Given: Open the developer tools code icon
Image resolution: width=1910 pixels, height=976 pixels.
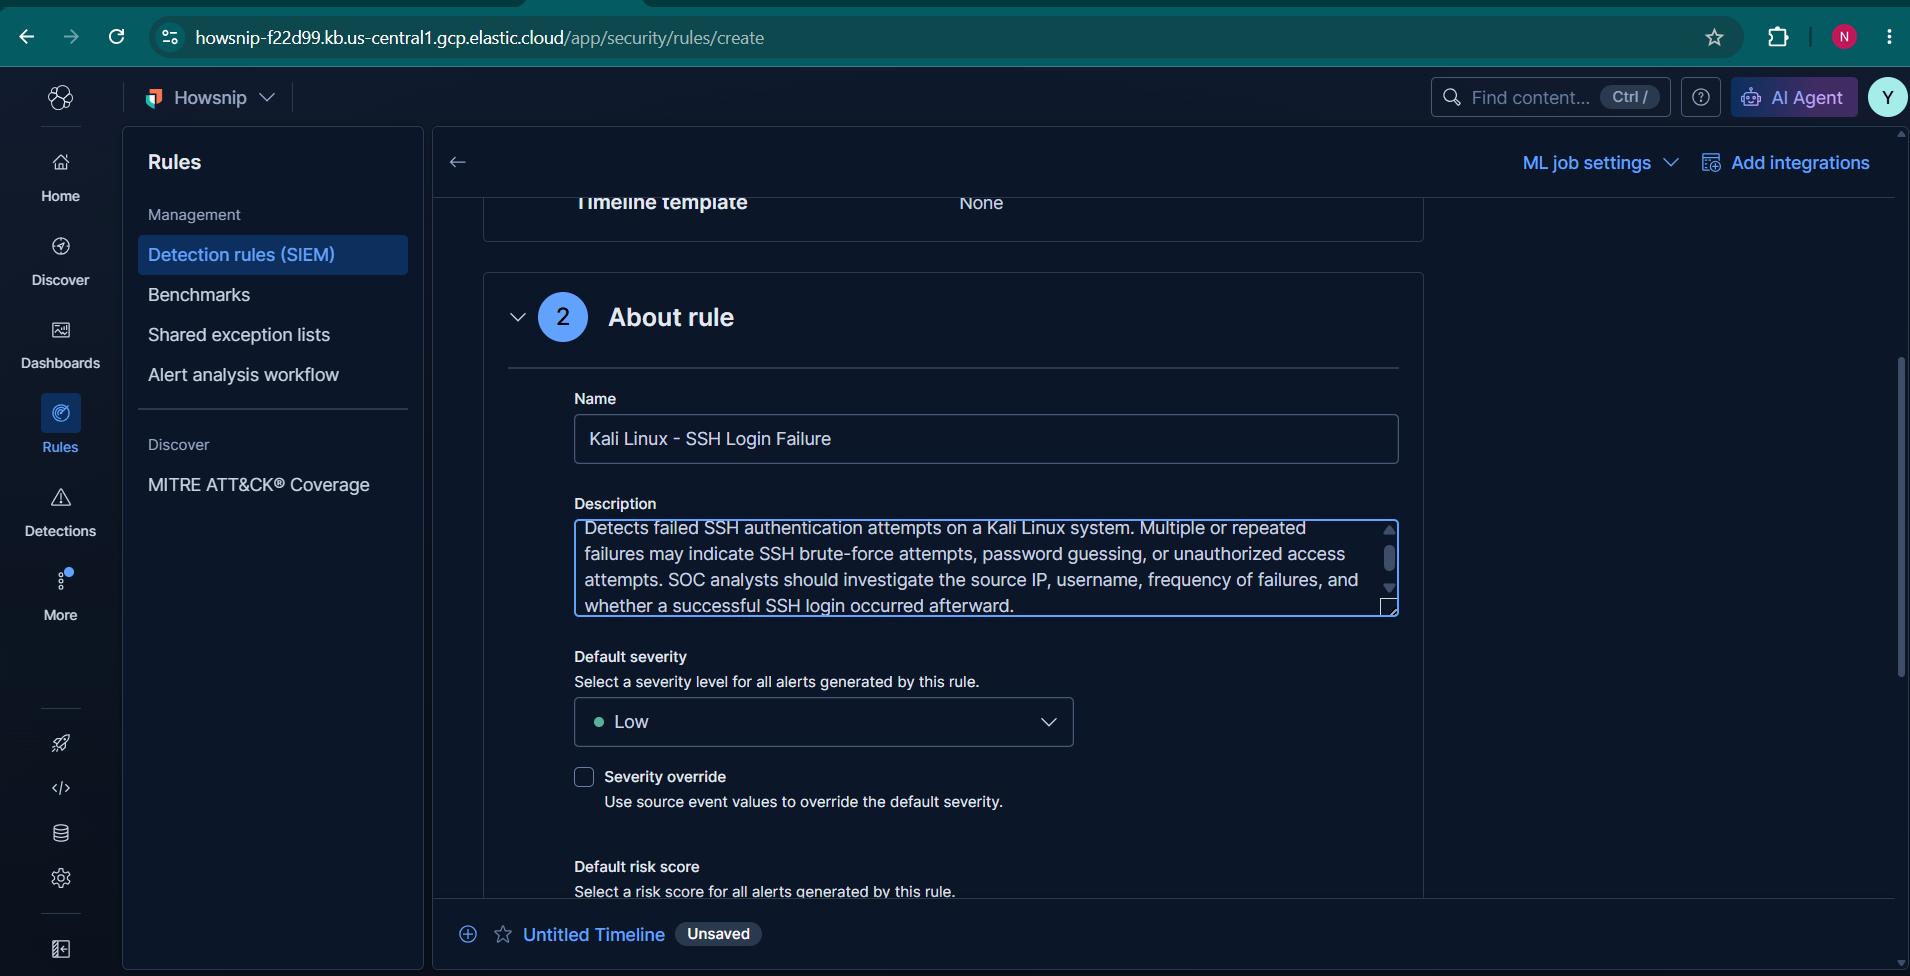Looking at the screenshot, I should click(x=61, y=788).
